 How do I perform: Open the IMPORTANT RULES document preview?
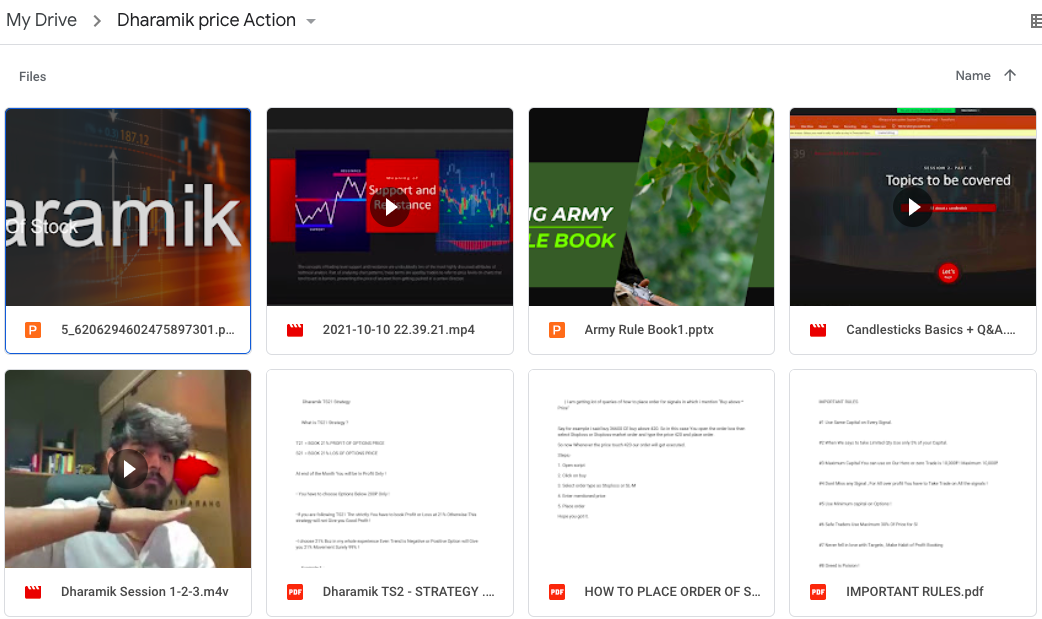tap(912, 468)
